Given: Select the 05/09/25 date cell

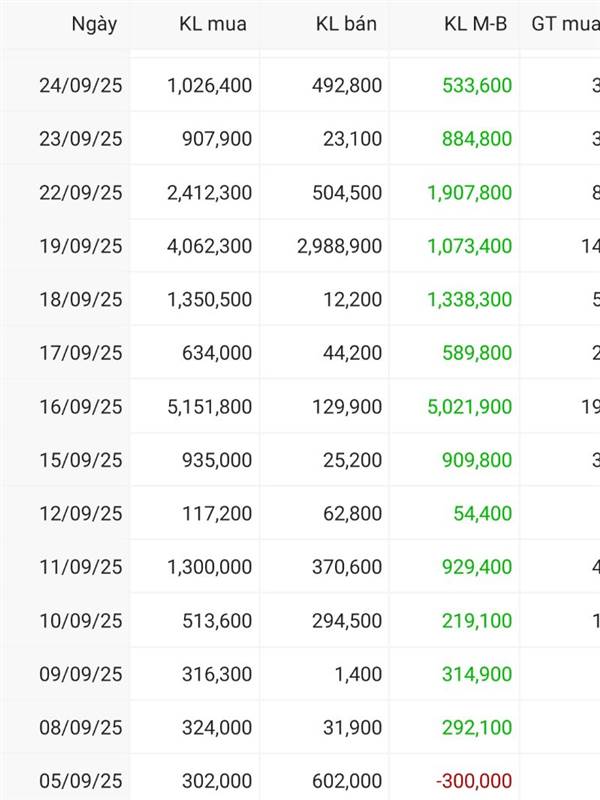Looking at the screenshot, I should pos(81,781).
